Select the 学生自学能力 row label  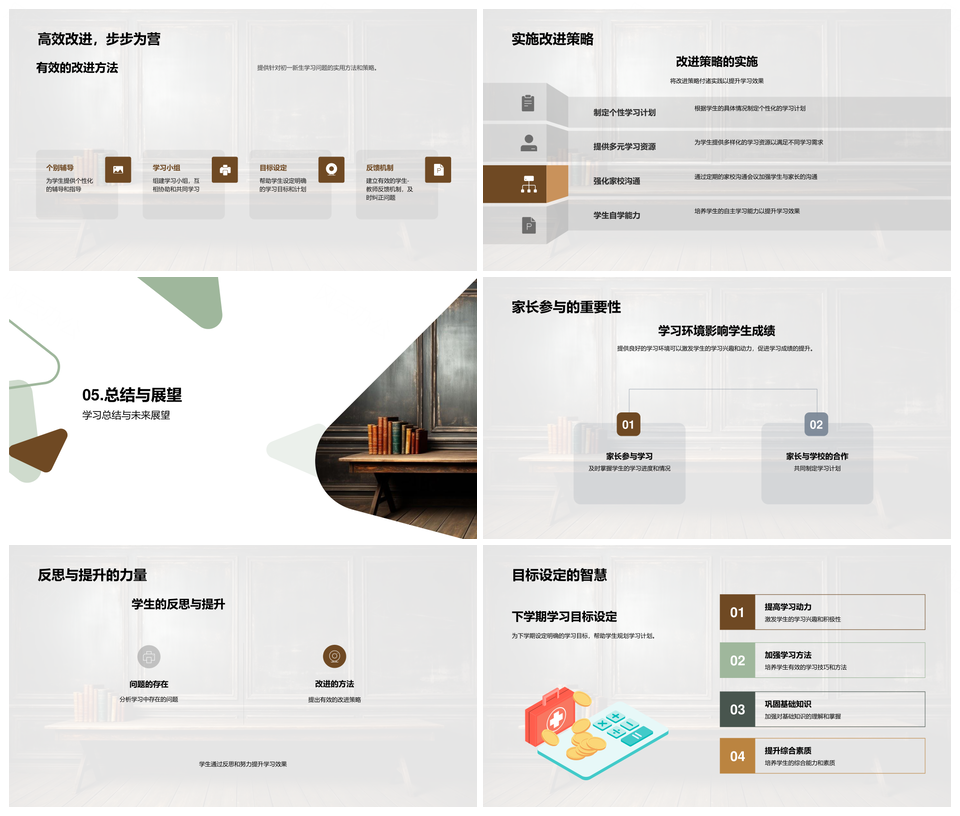click(x=616, y=215)
